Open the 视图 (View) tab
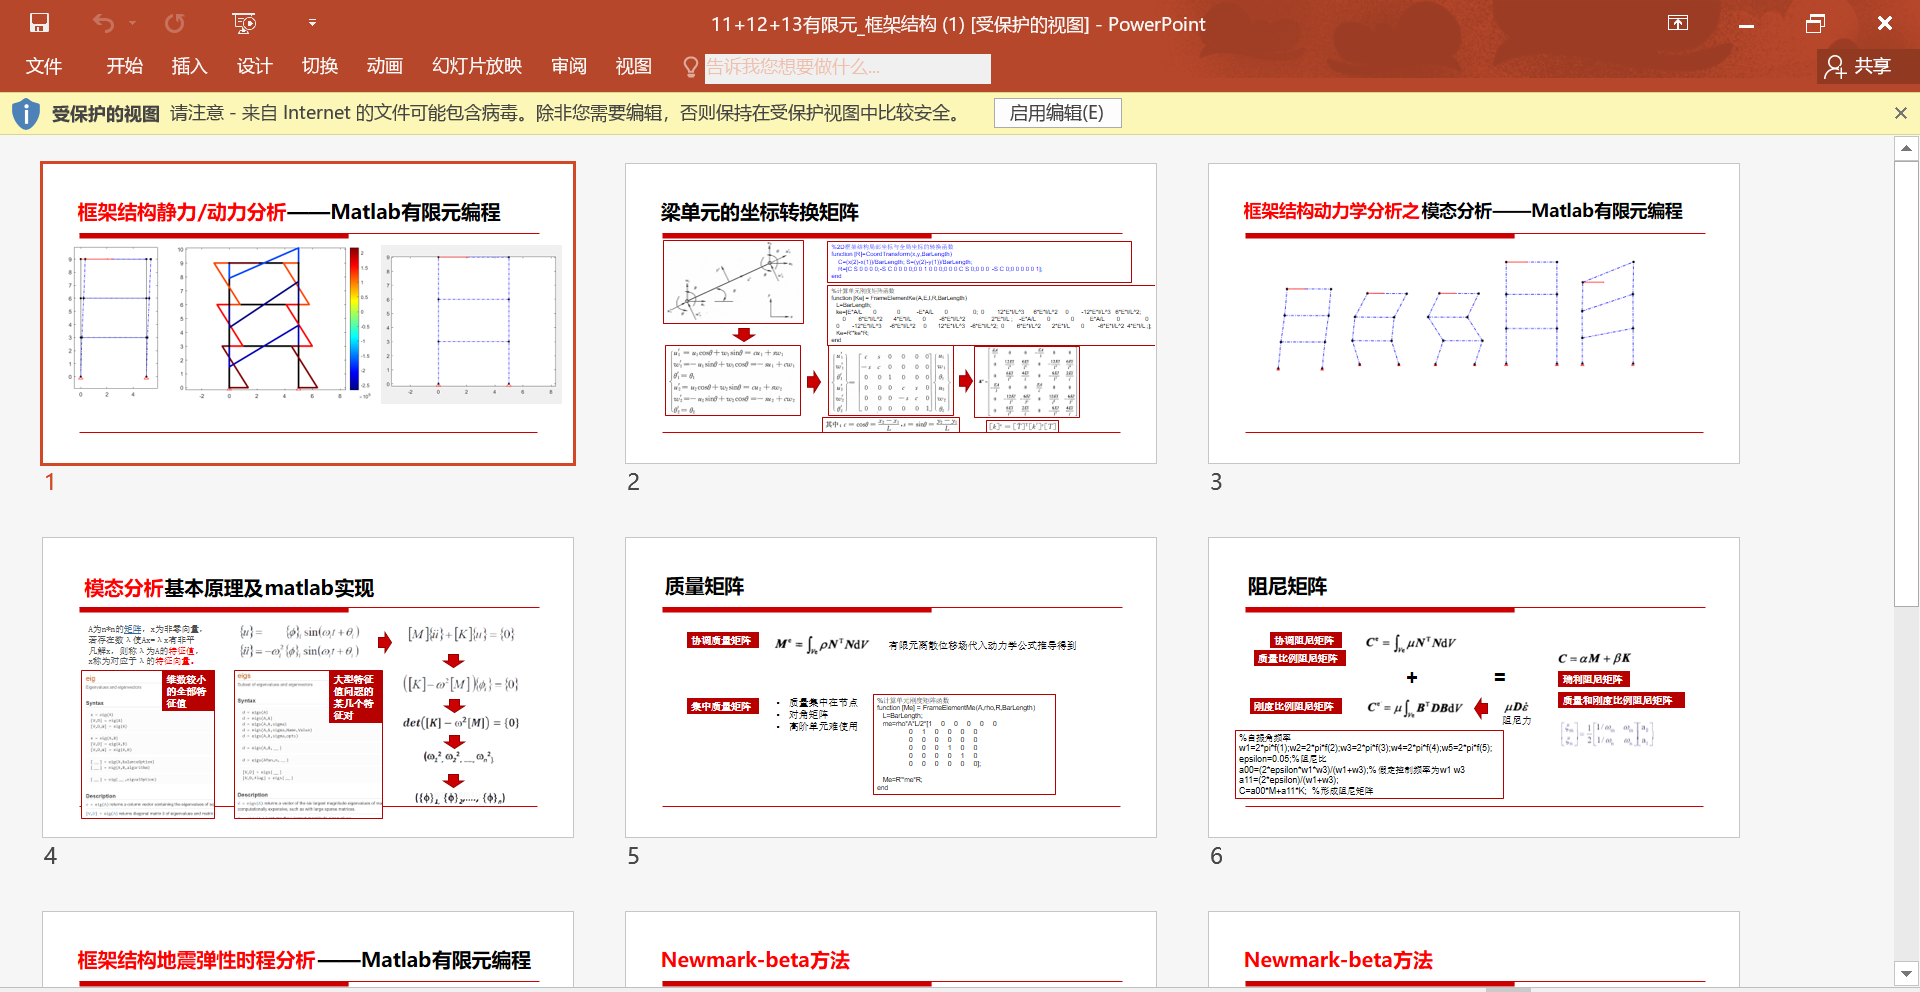The height and width of the screenshot is (992, 1920). [x=633, y=67]
